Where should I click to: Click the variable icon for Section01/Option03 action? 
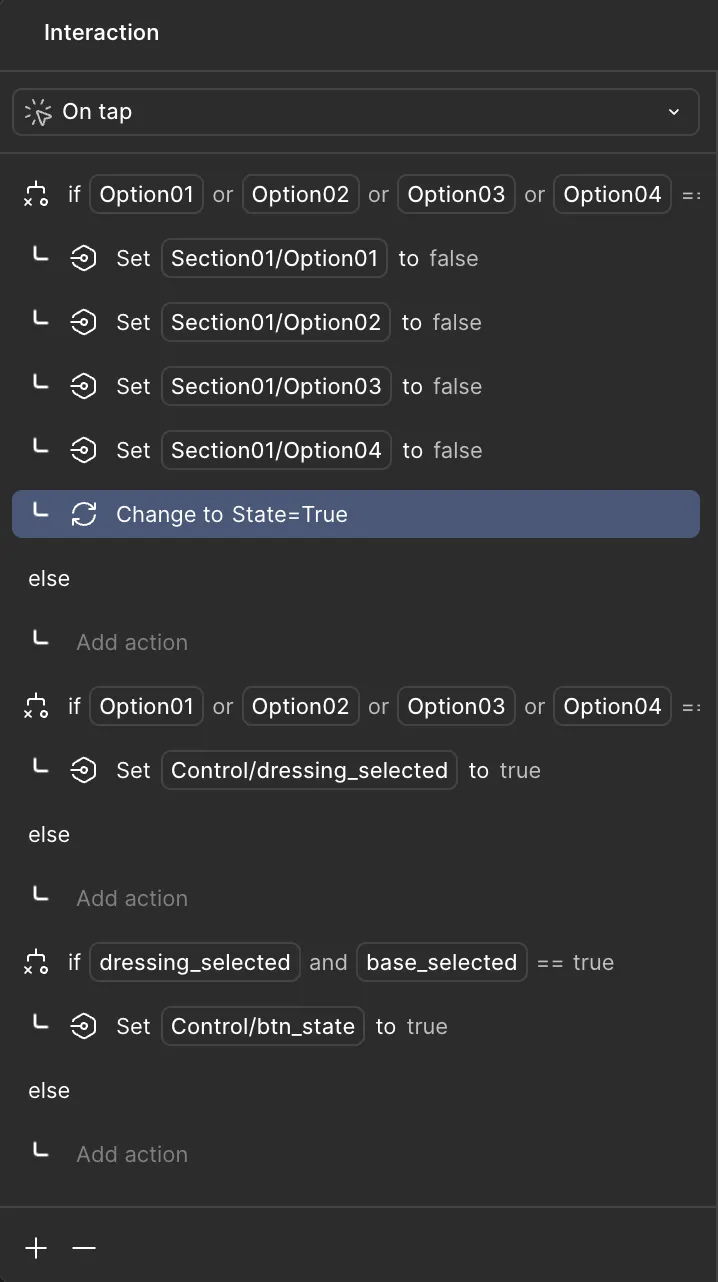pyautogui.click(x=84, y=387)
